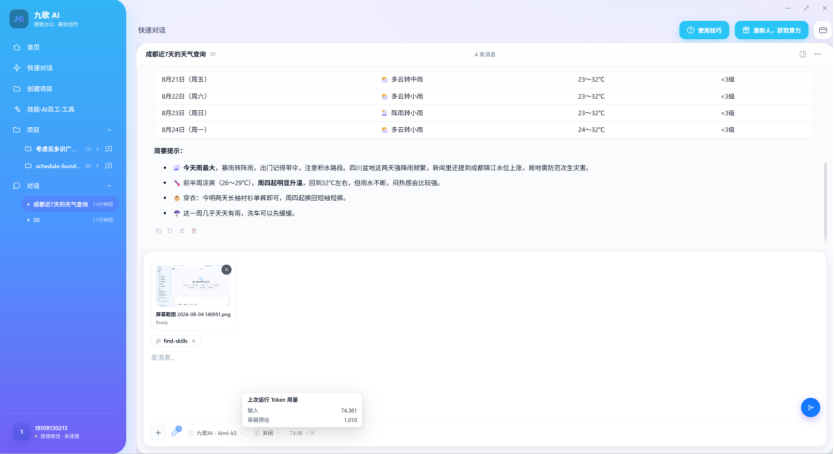This screenshot has width=834, height=454.
Task: Click 8月23日（周日） table row date
Action: [184, 113]
